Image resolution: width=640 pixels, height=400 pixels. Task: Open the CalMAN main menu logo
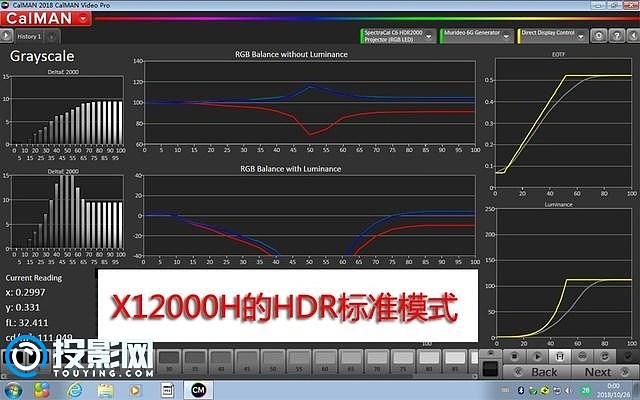point(46,19)
